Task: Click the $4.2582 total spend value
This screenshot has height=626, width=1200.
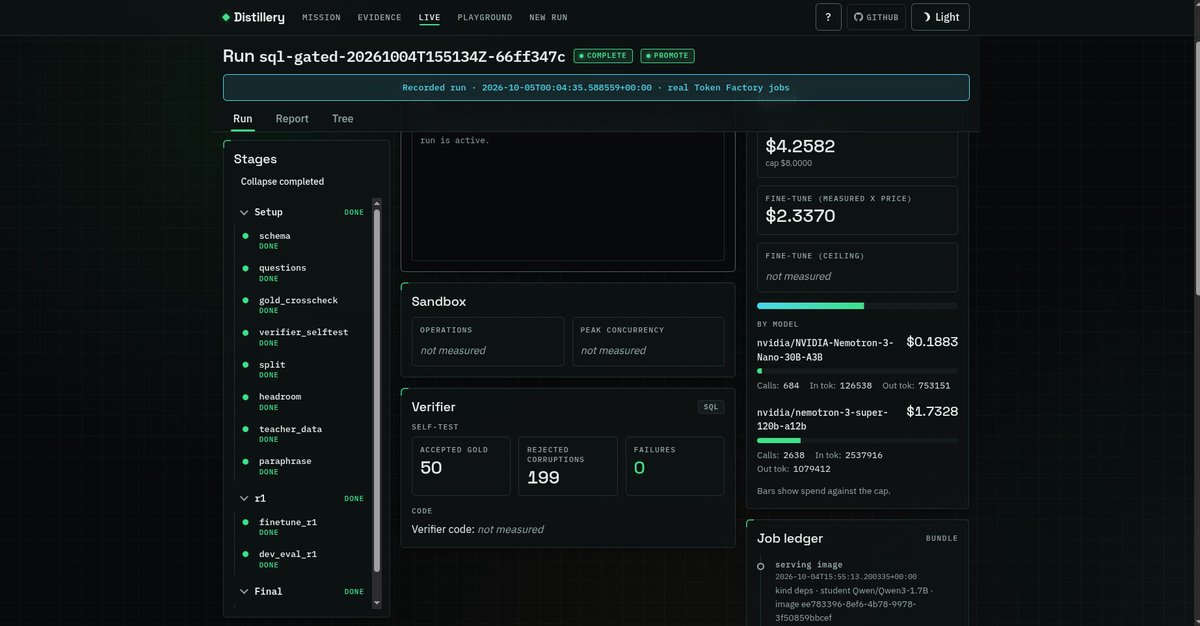Action: pyautogui.click(x=800, y=146)
